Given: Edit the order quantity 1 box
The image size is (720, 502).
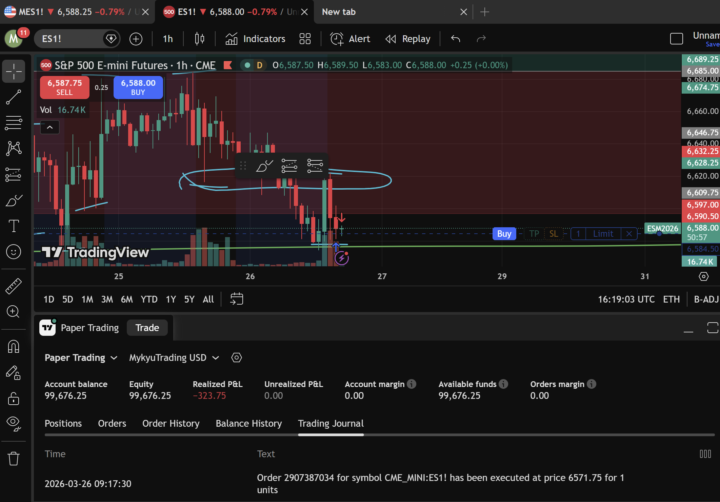Looking at the screenshot, I should 578,234.
